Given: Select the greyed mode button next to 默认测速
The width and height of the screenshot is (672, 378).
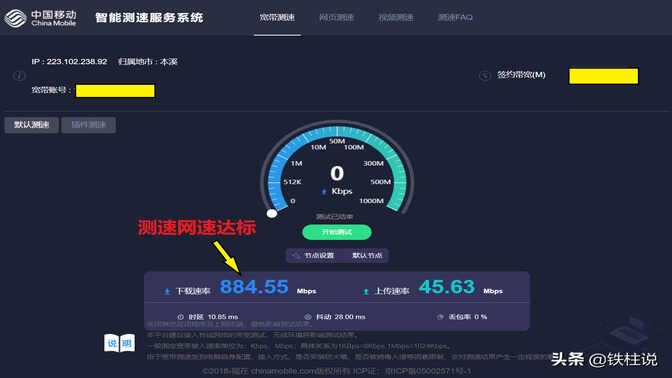Looking at the screenshot, I should (88, 125).
